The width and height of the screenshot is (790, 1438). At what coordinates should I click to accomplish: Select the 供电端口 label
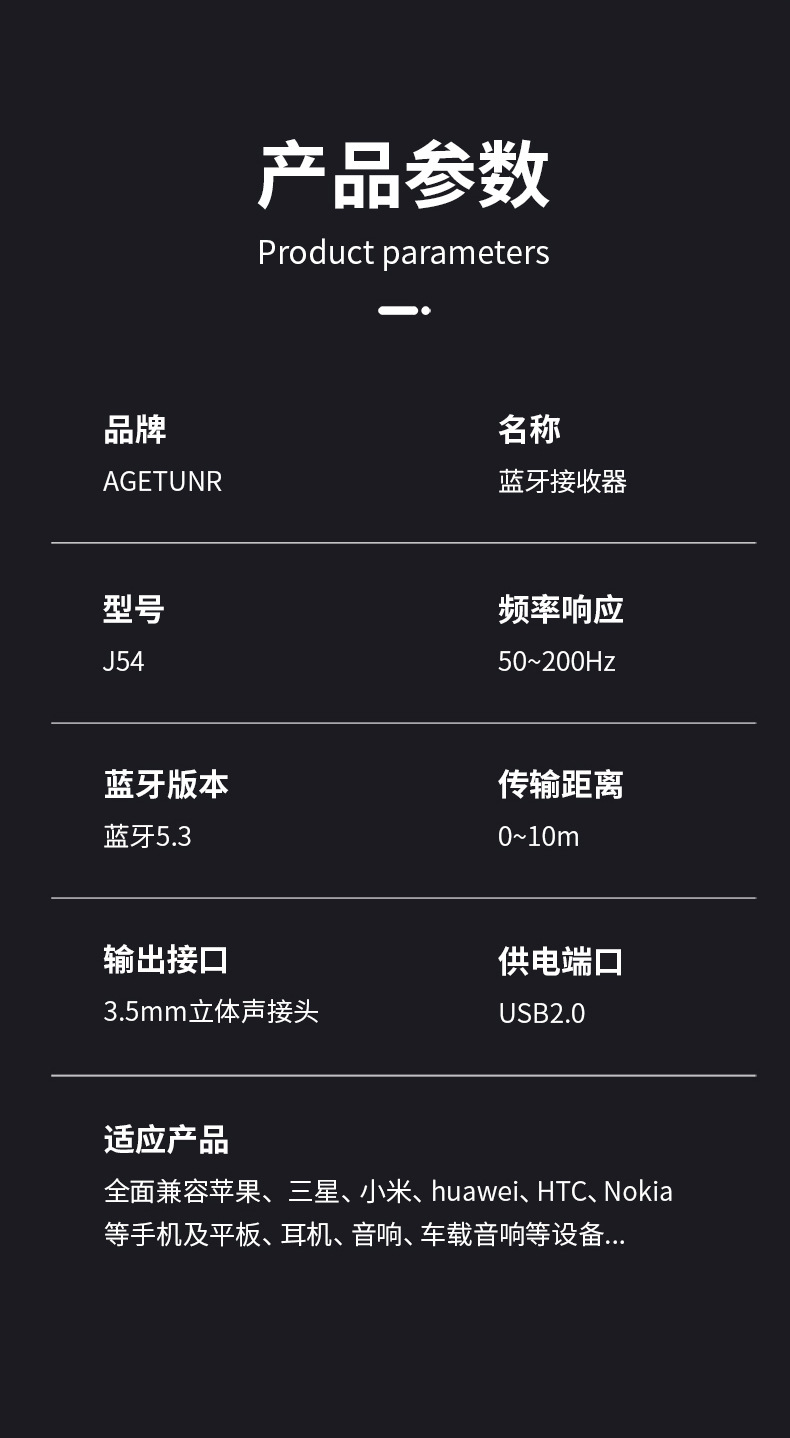point(560,961)
